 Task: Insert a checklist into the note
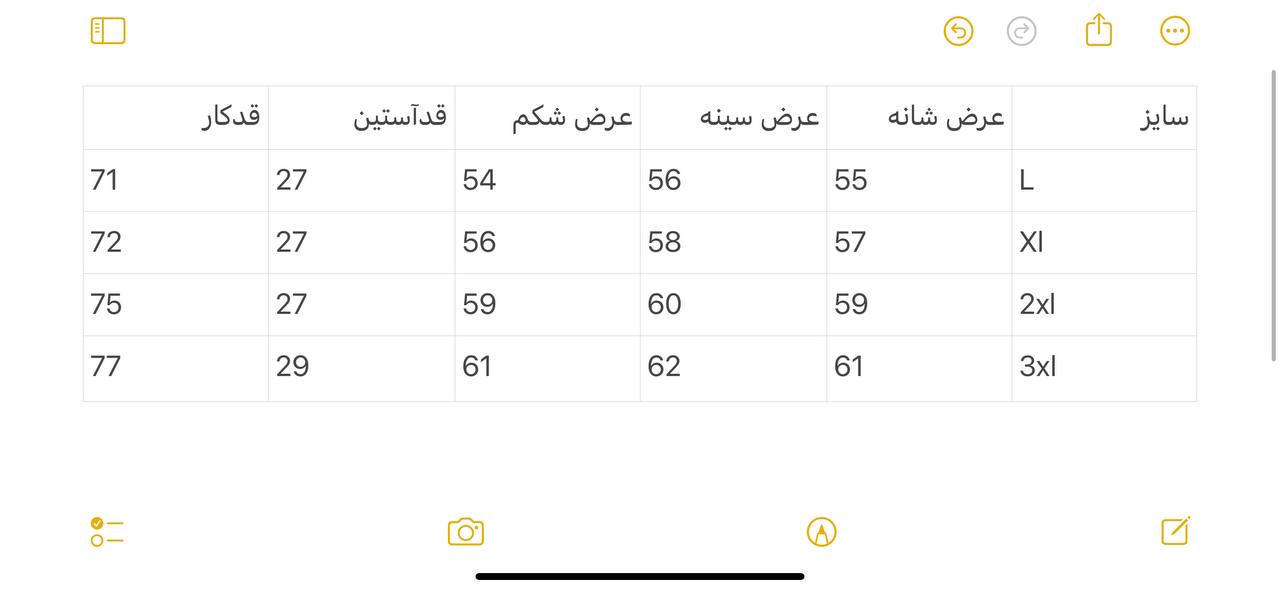(106, 532)
